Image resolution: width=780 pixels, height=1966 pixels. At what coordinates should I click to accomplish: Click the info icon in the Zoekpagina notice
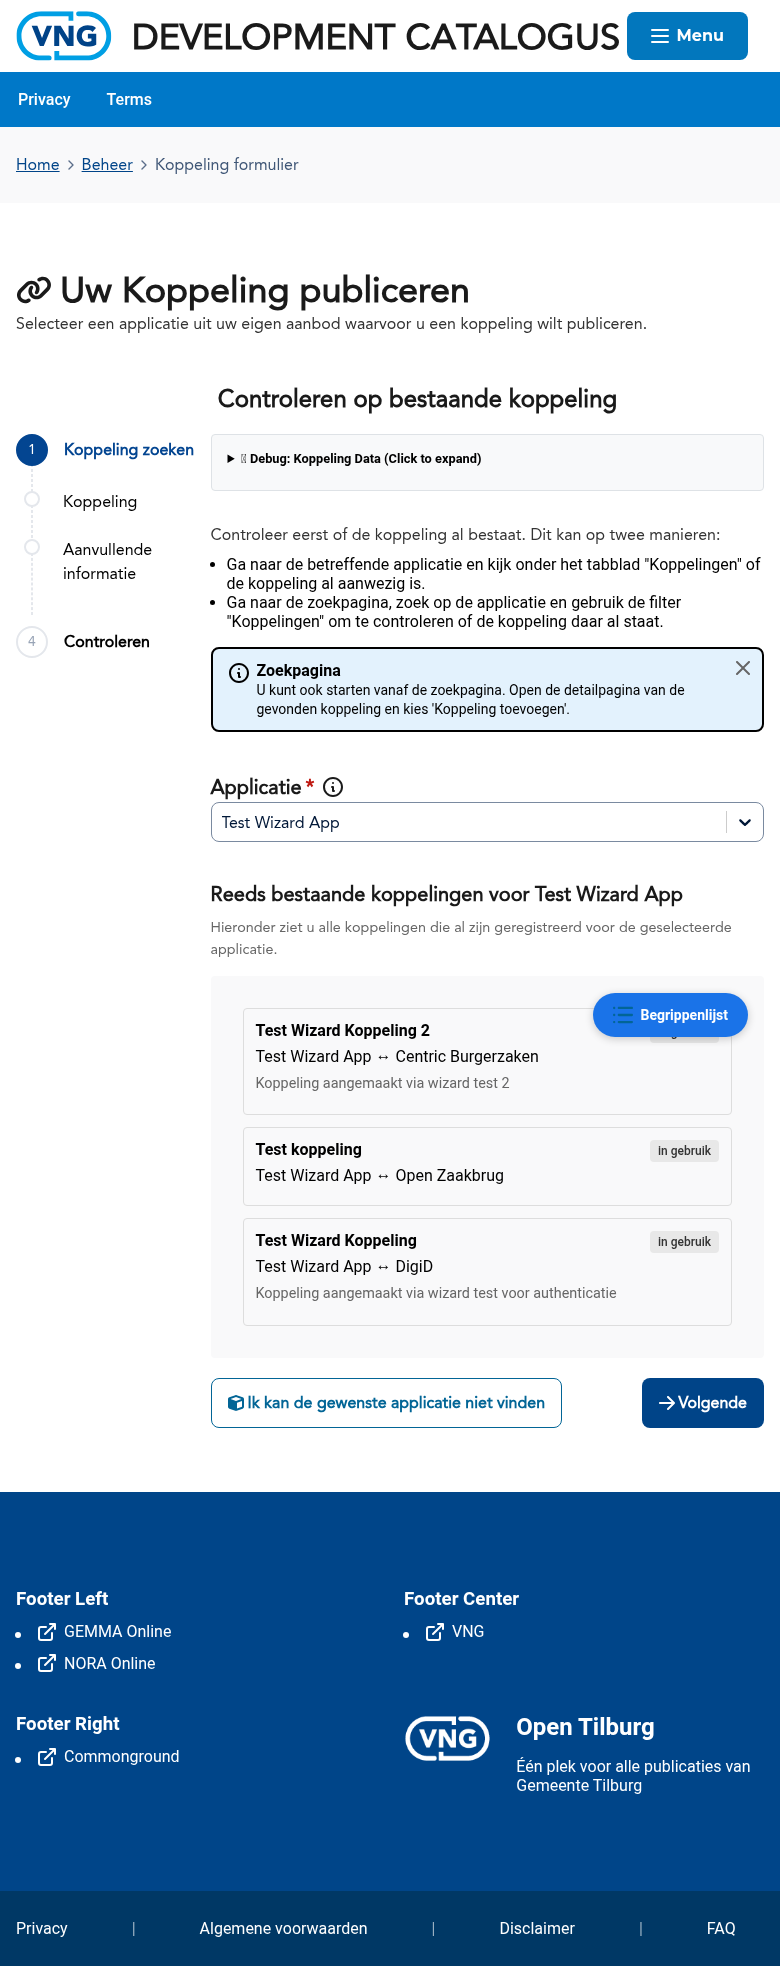coord(239,672)
